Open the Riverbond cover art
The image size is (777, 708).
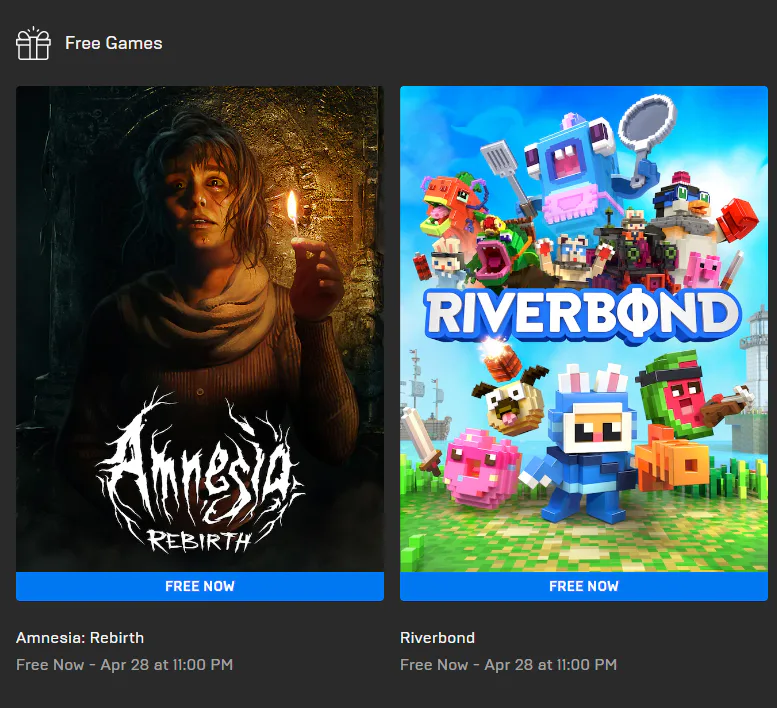pos(584,329)
